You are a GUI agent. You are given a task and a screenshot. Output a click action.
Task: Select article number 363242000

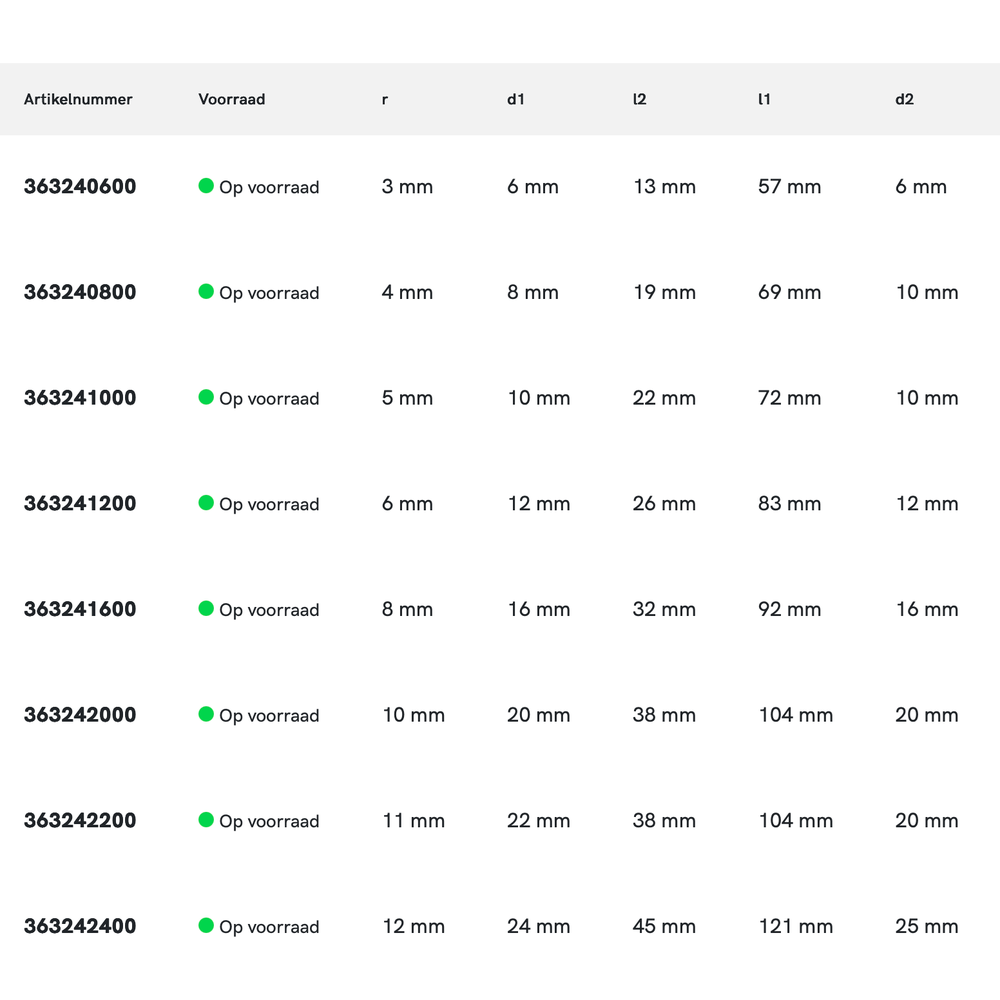80,715
